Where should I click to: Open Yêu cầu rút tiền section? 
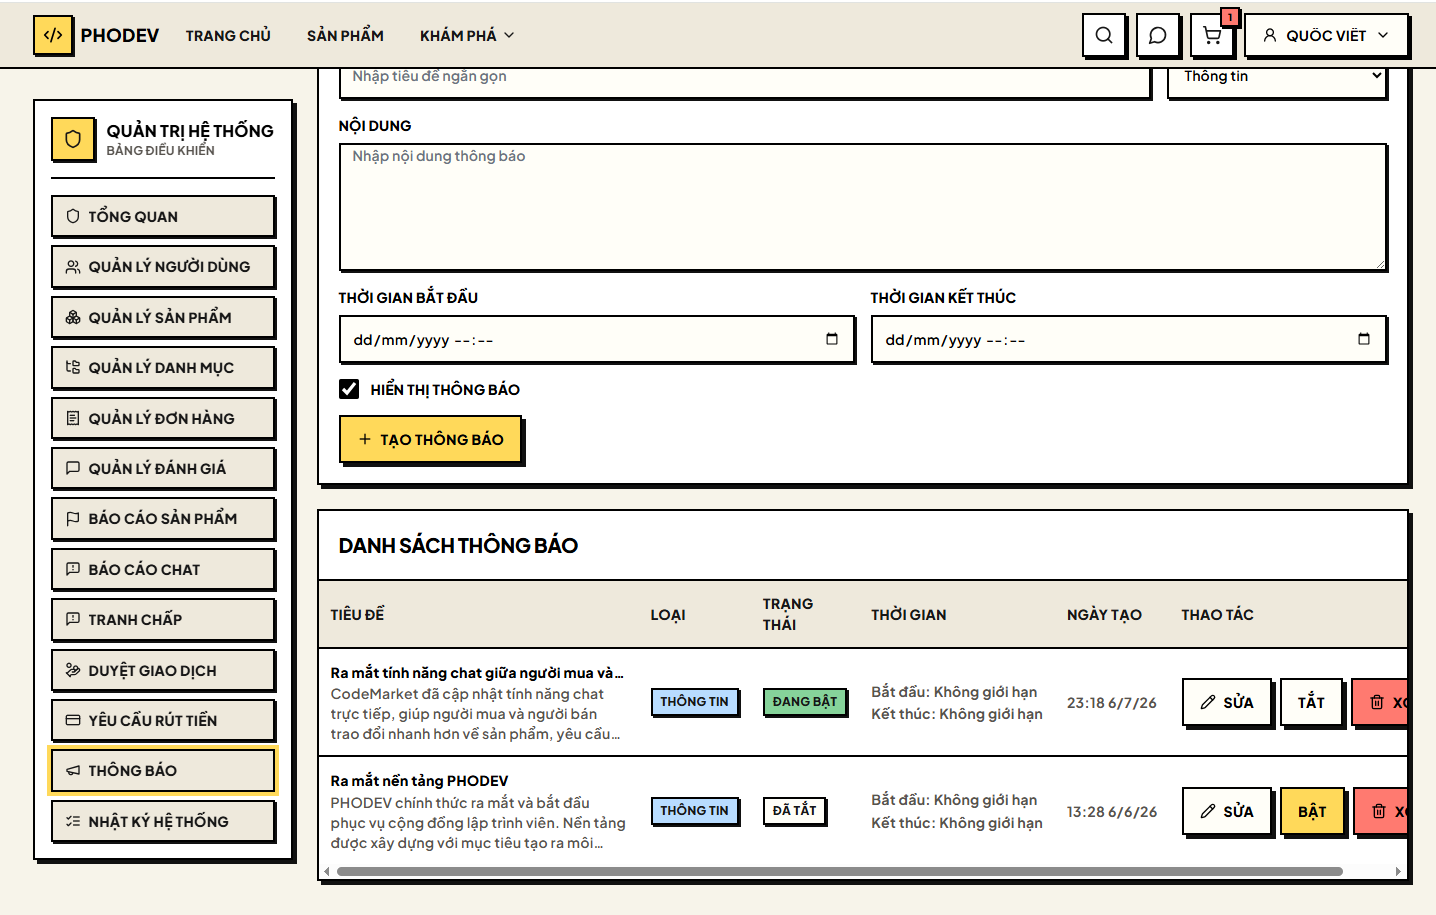(163, 720)
